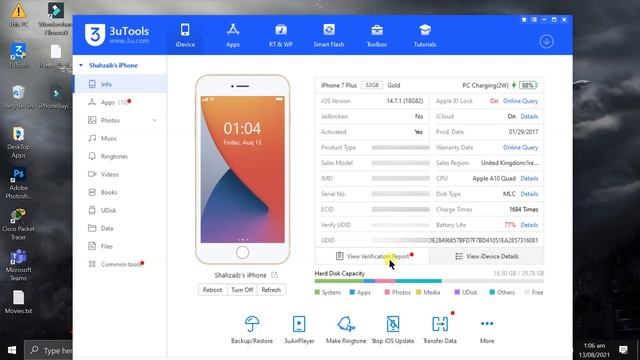The height and width of the screenshot is (360, 640).
Task: Open Stop iOS Update tool
Action: coord(393,330)
